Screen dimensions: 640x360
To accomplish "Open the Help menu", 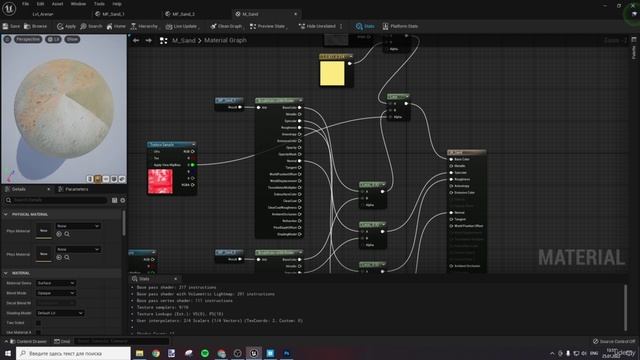I will pos(117,4).
